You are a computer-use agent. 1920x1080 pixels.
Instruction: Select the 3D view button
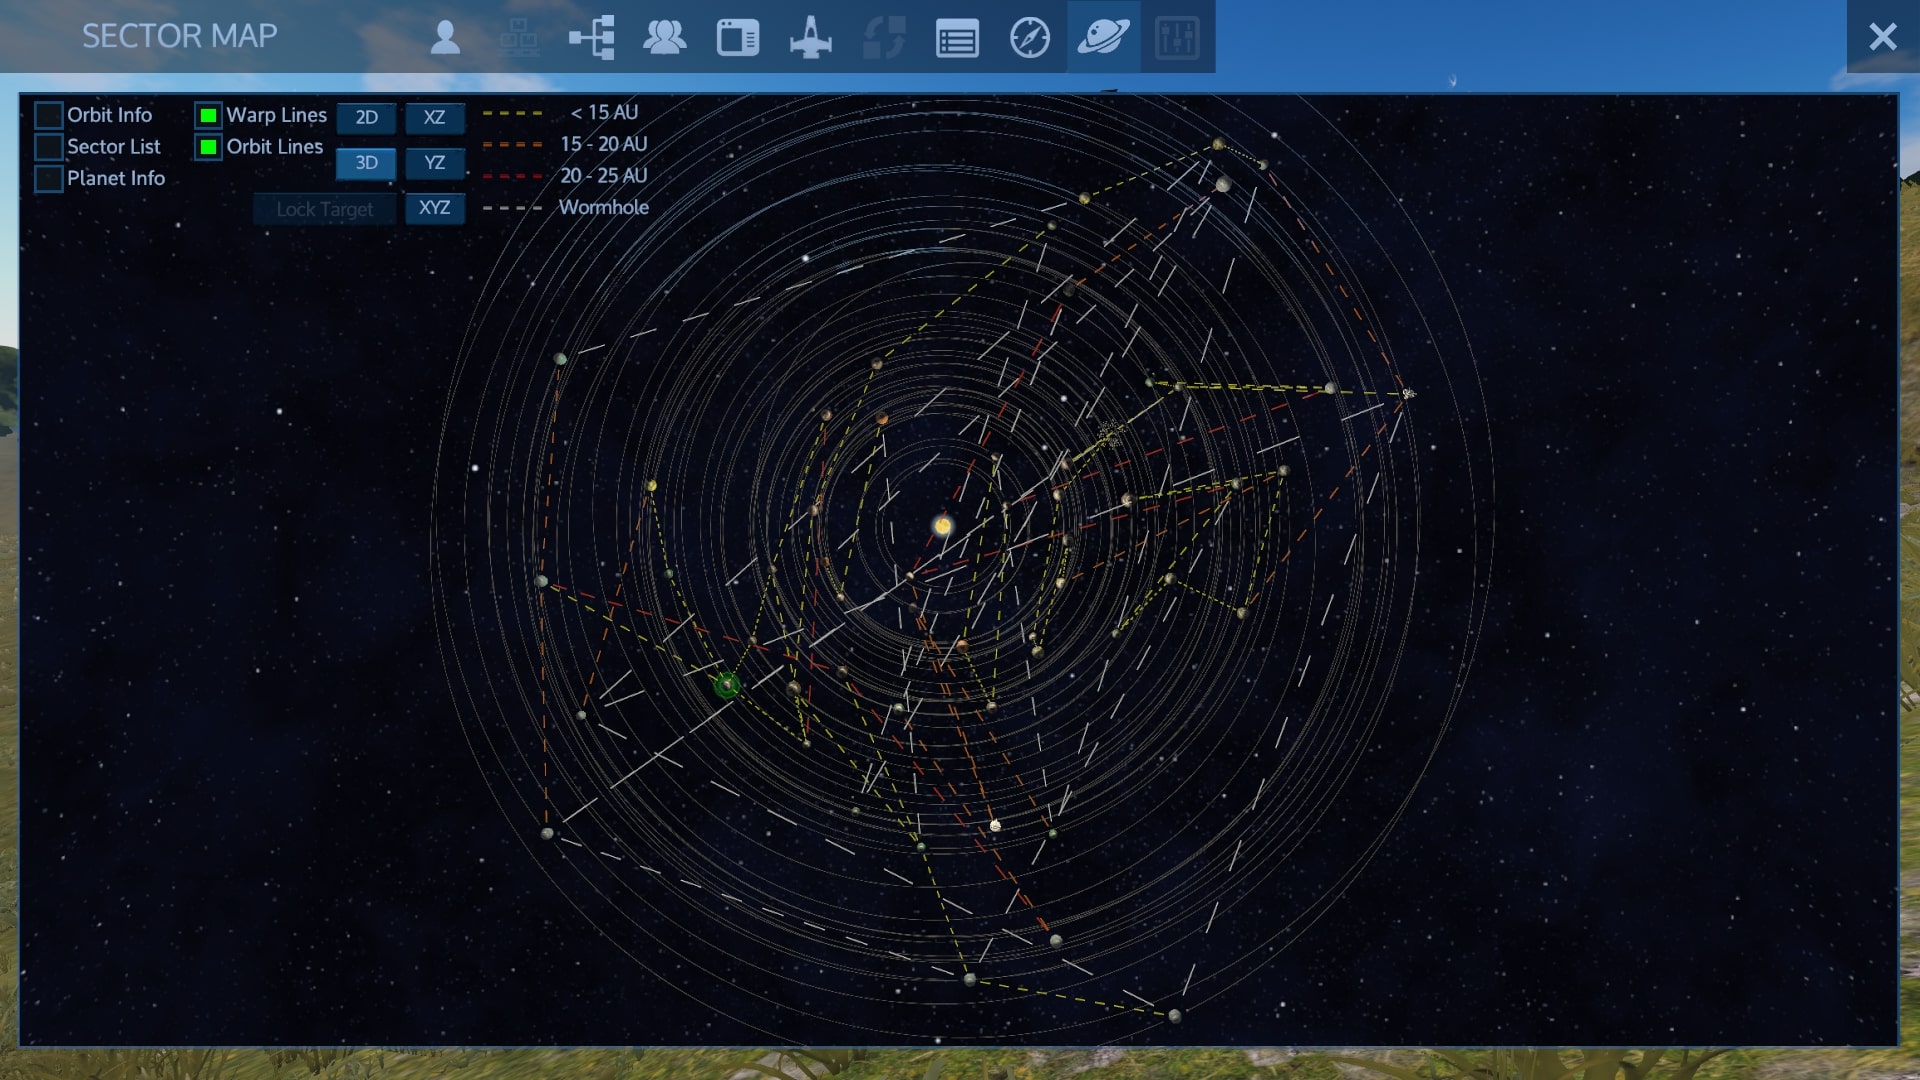[x=366, y=163]
